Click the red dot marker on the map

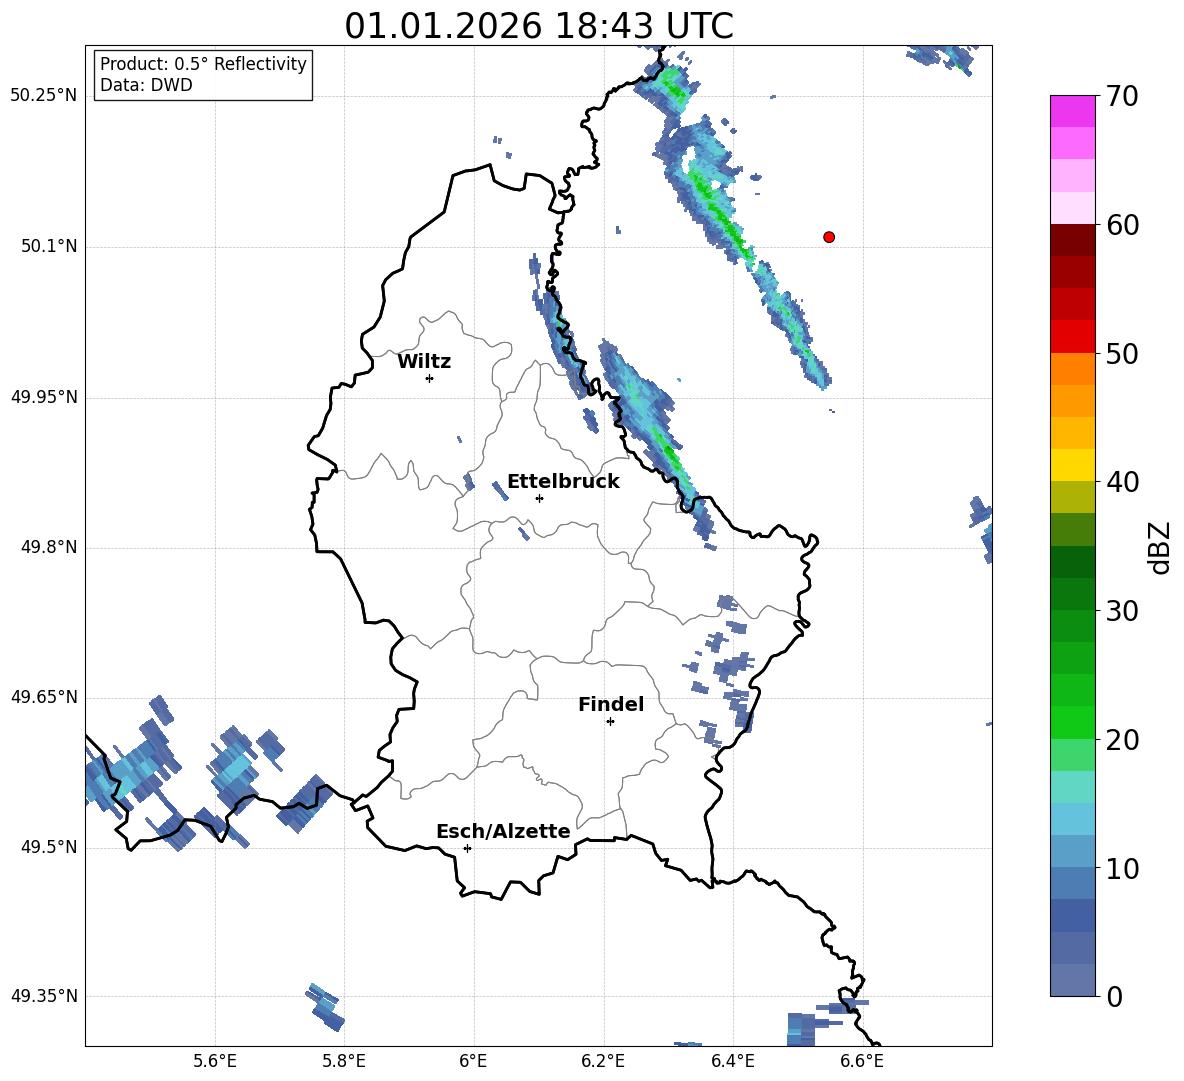(828, 237)
